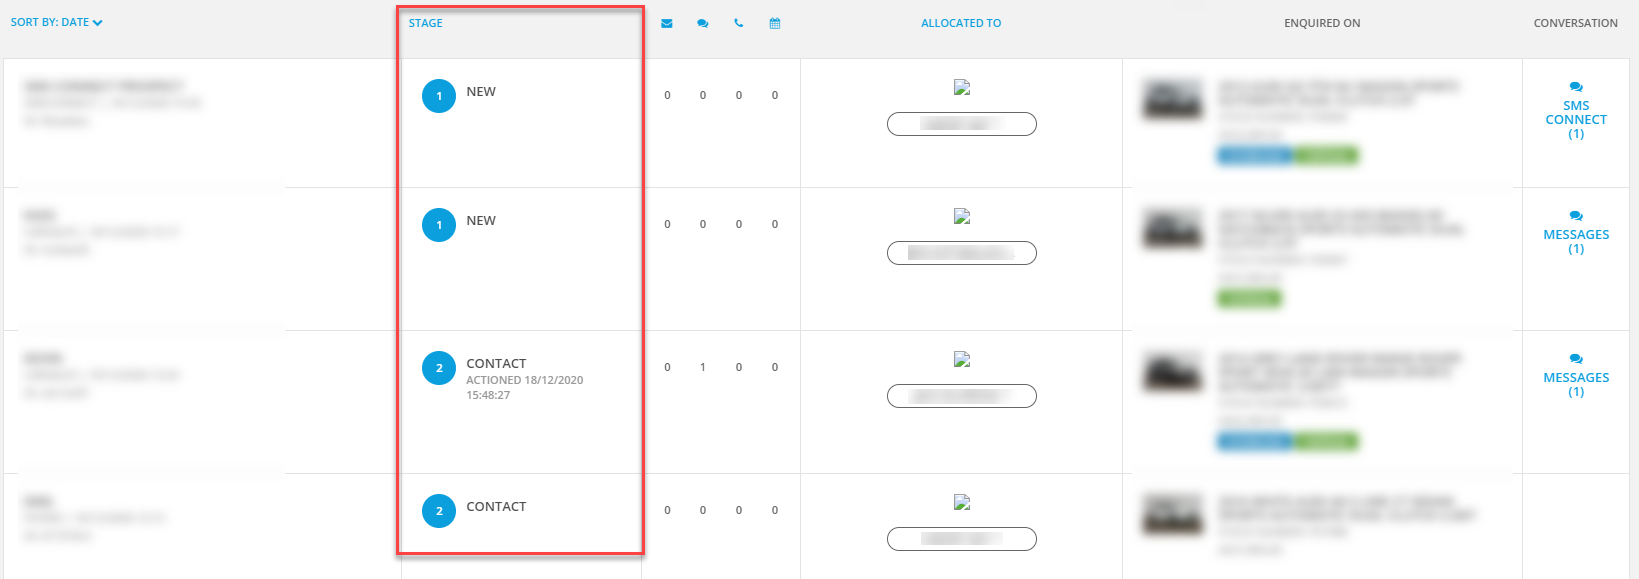Click stage 1 circle in first row
1639x579 pixels.
click(x=439, y=96)
